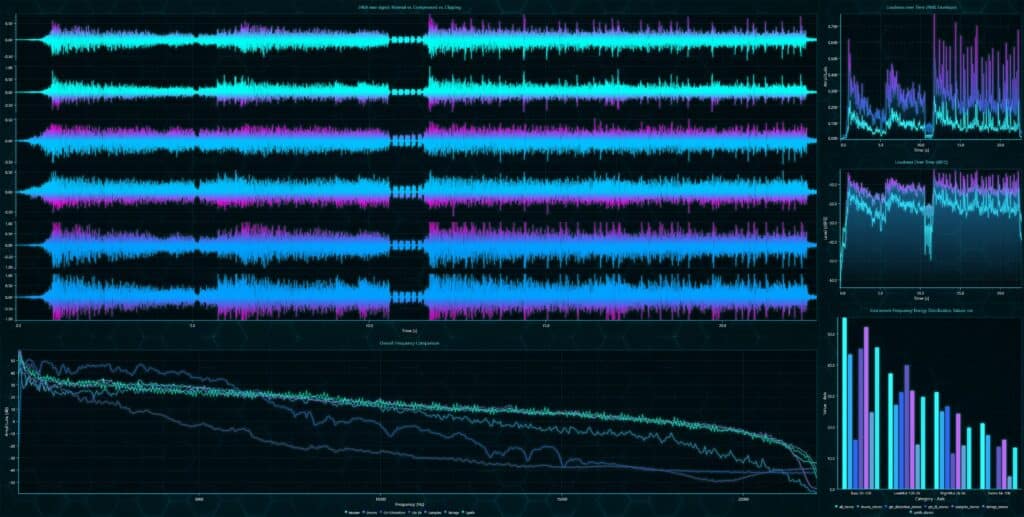This screenshot has height=517, width=1024.
Task: Toggle the Master series in frequency legend
Action: pos(353,512)
